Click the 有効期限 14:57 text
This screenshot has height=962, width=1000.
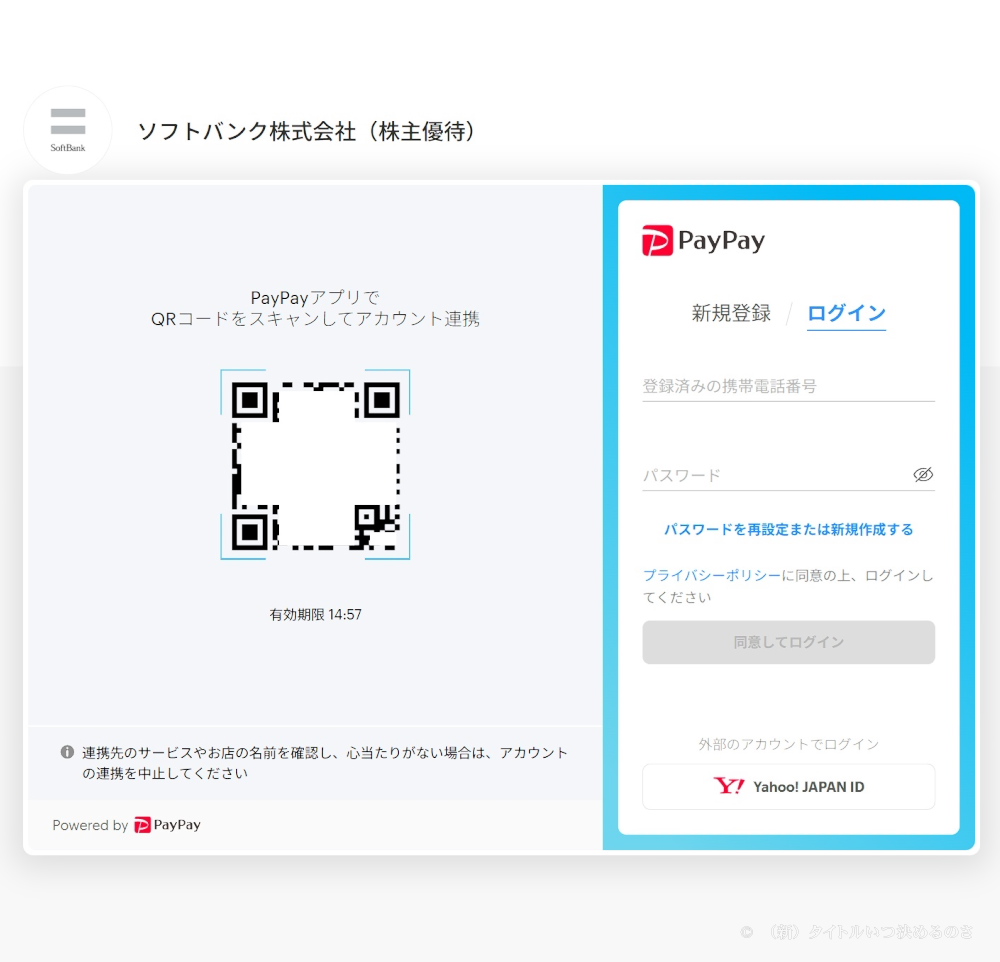click(x=315, y=614)
